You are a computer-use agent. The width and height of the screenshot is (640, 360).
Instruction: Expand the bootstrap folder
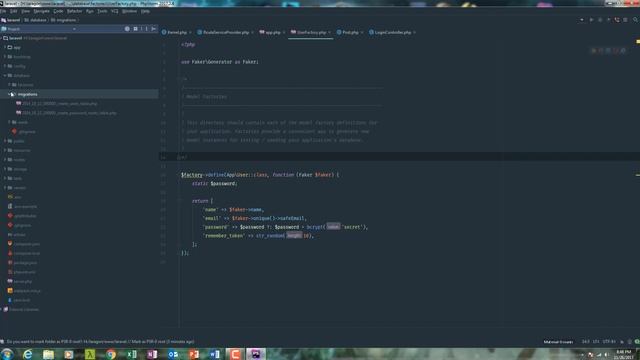coord(5,57)
